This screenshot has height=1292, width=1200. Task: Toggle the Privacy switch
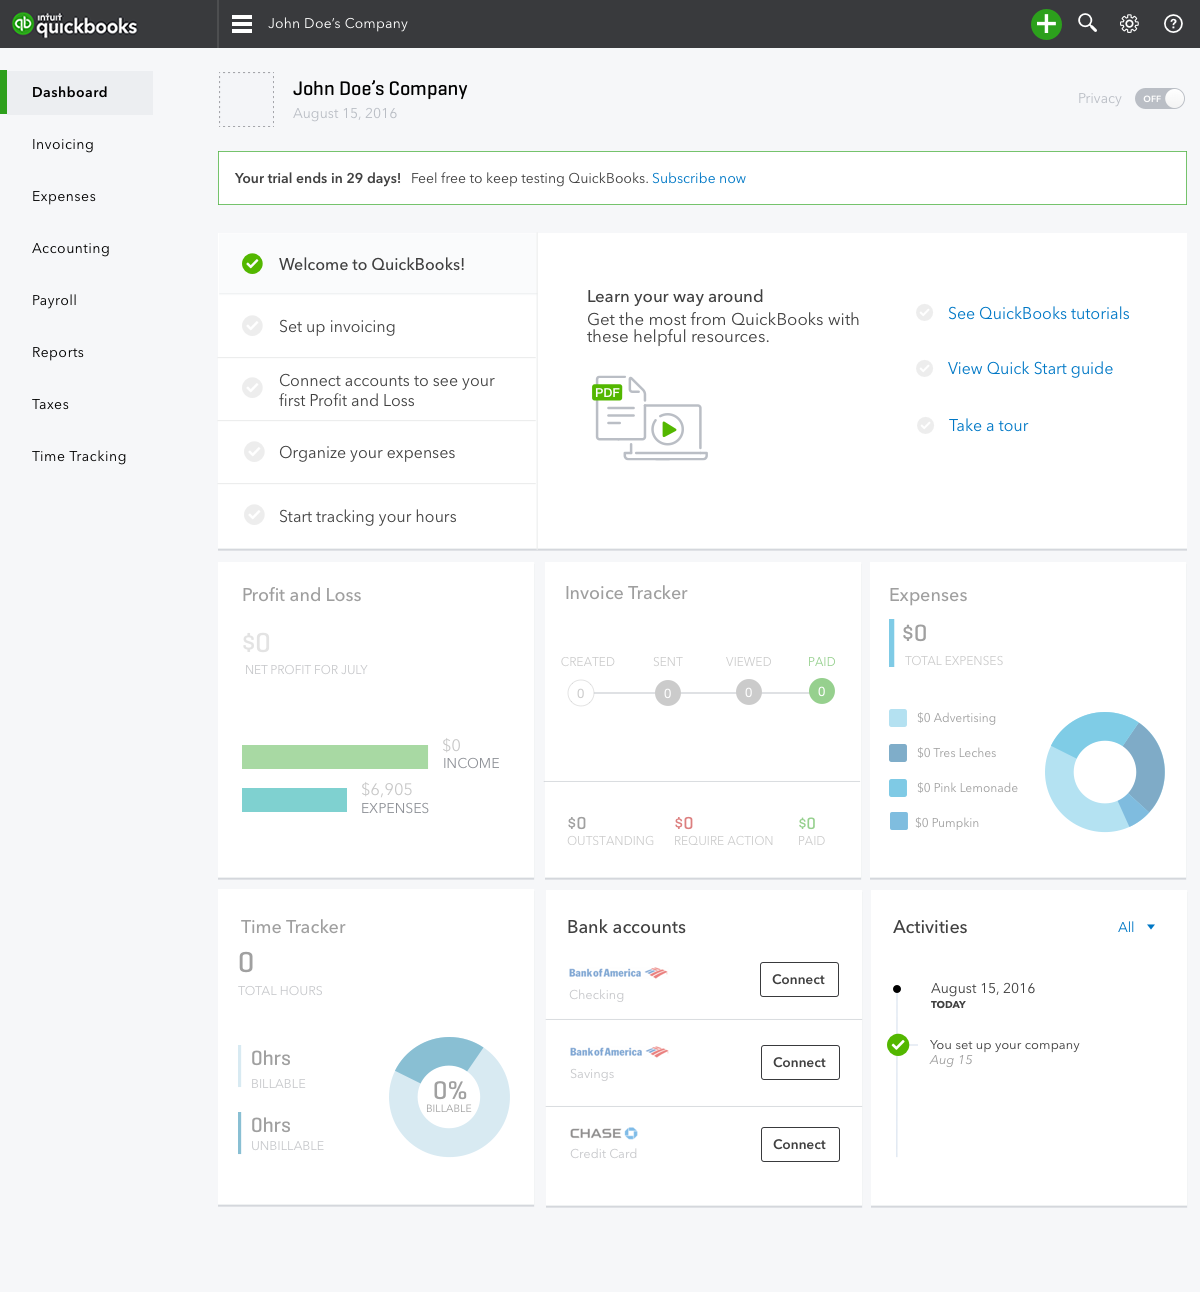coord(1160,99)
